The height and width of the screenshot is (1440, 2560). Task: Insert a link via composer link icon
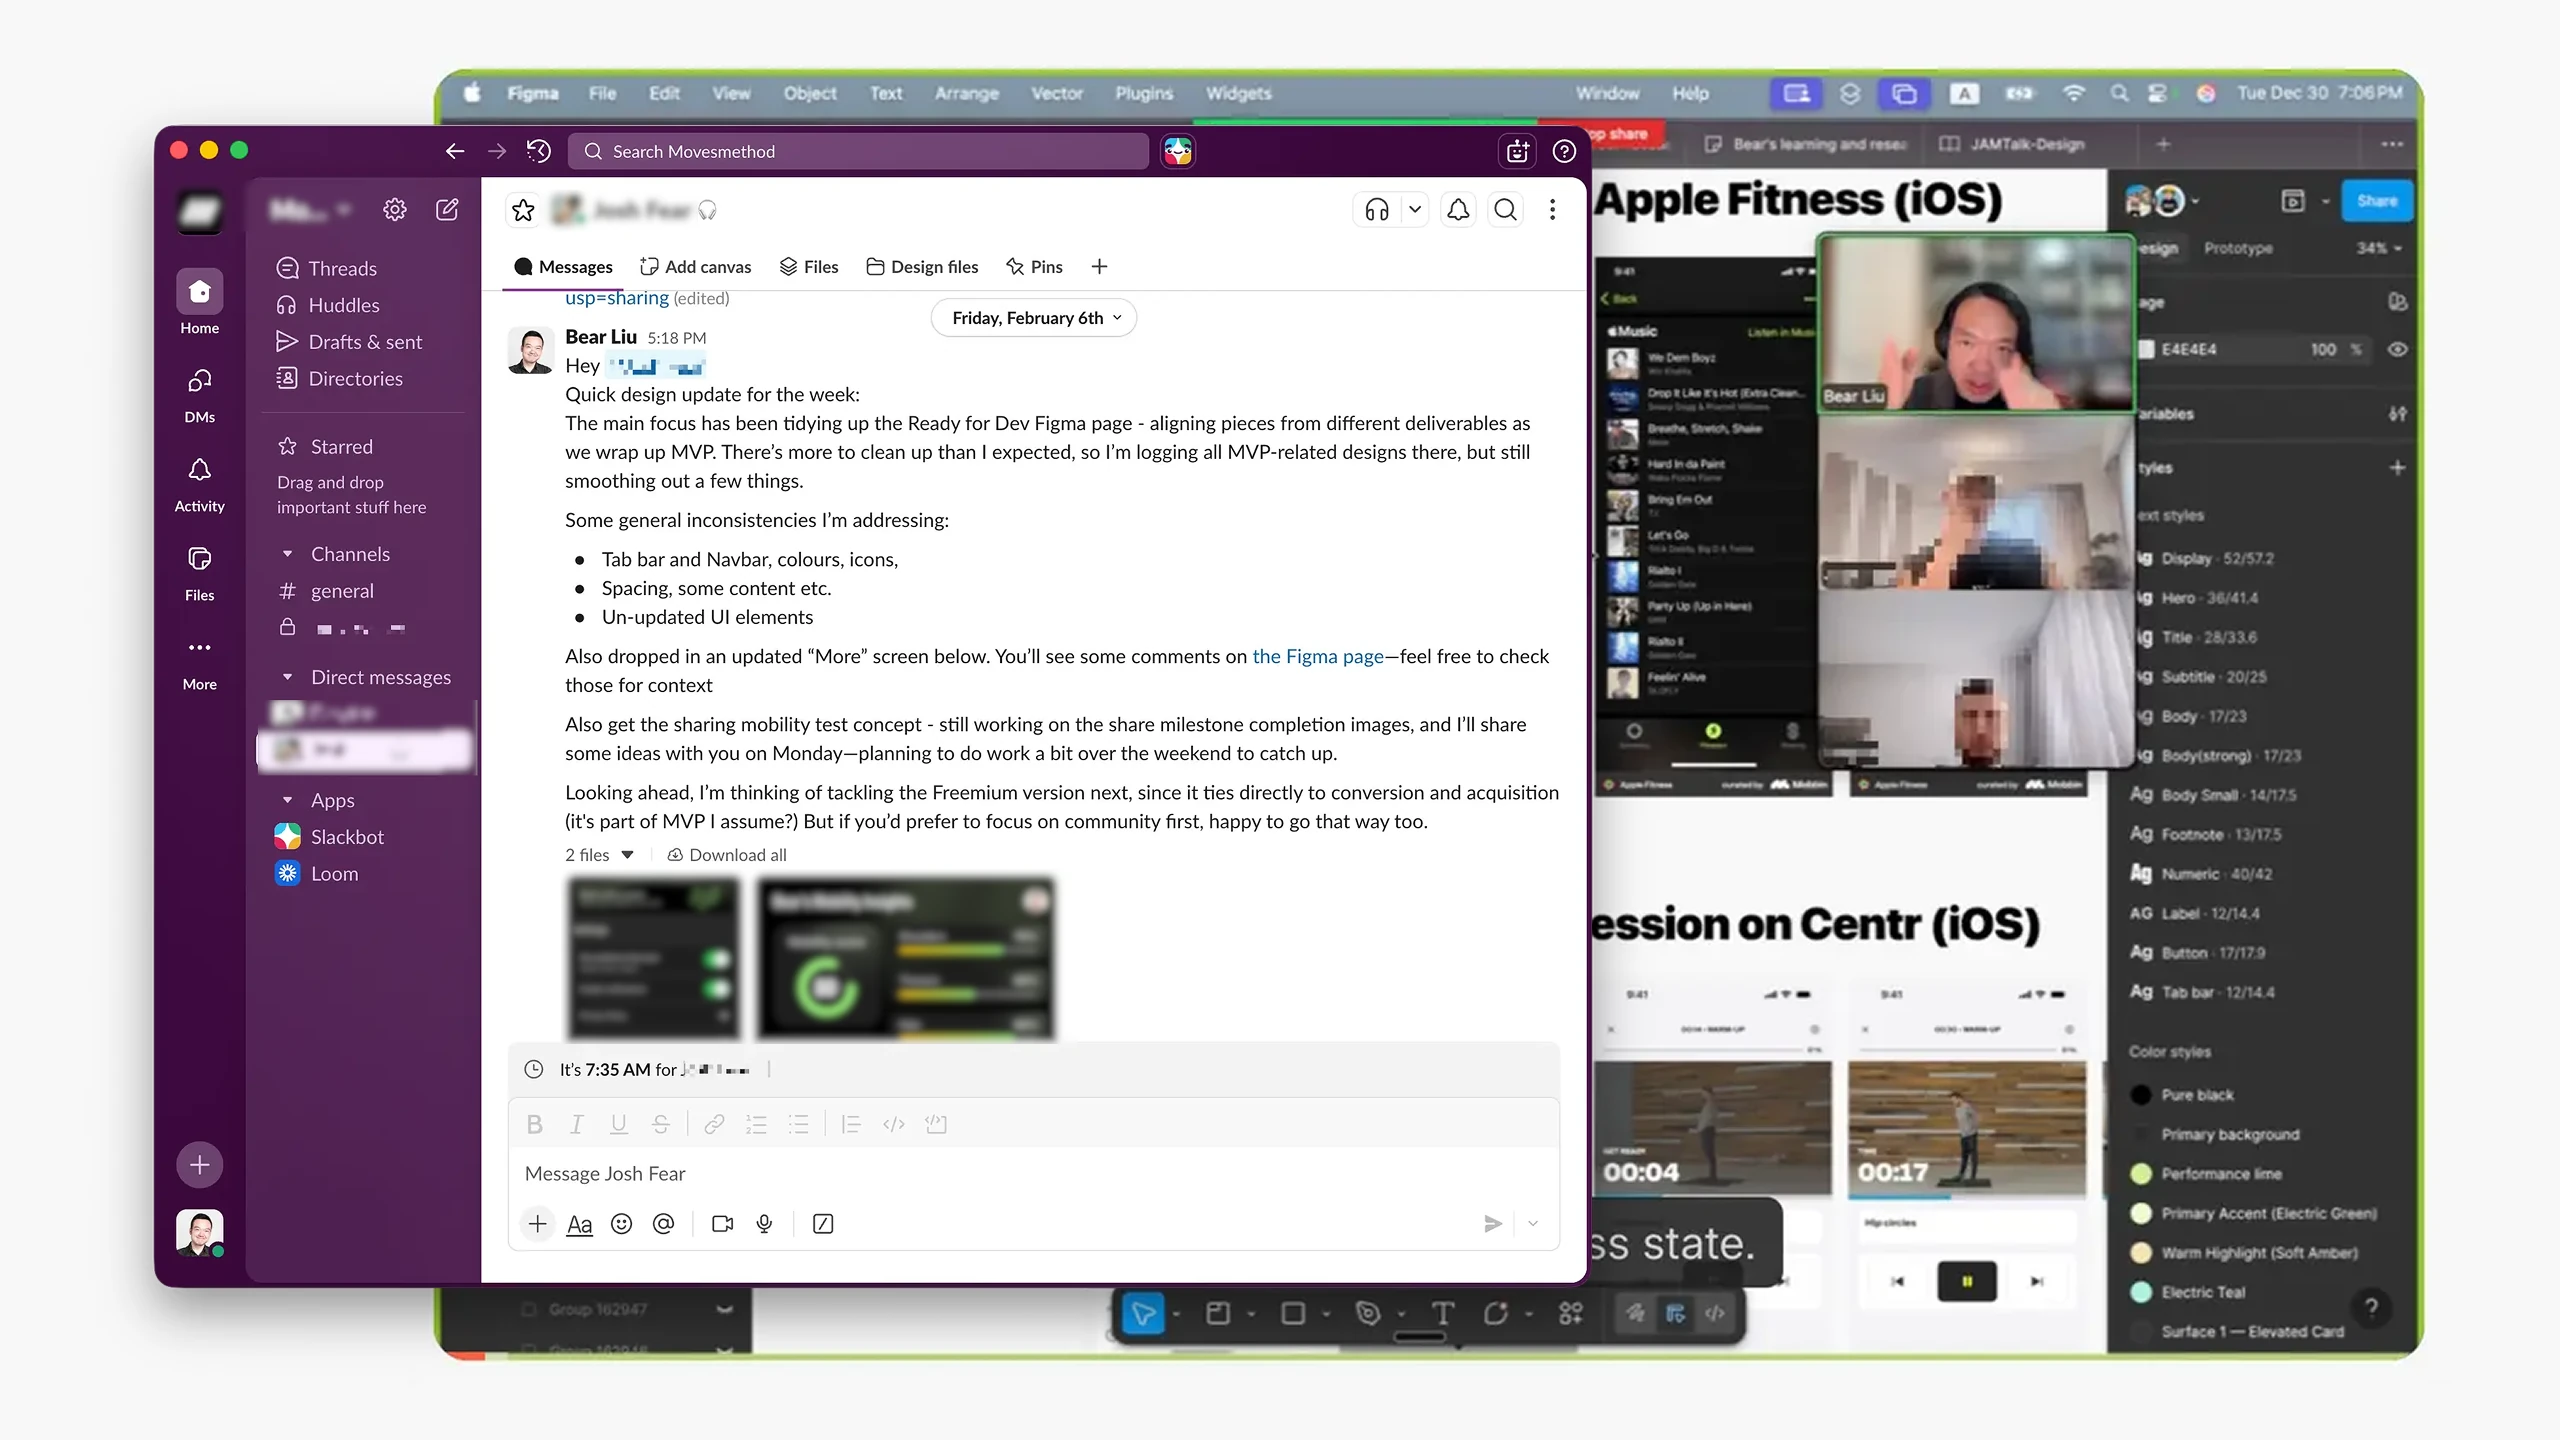click(714, 1124)
